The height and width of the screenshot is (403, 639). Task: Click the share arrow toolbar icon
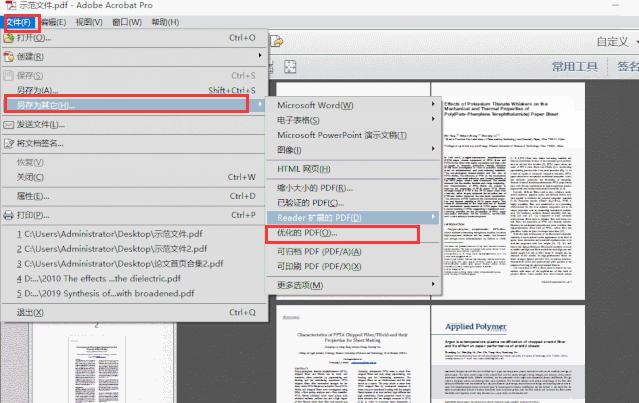[x=277, y=41]
